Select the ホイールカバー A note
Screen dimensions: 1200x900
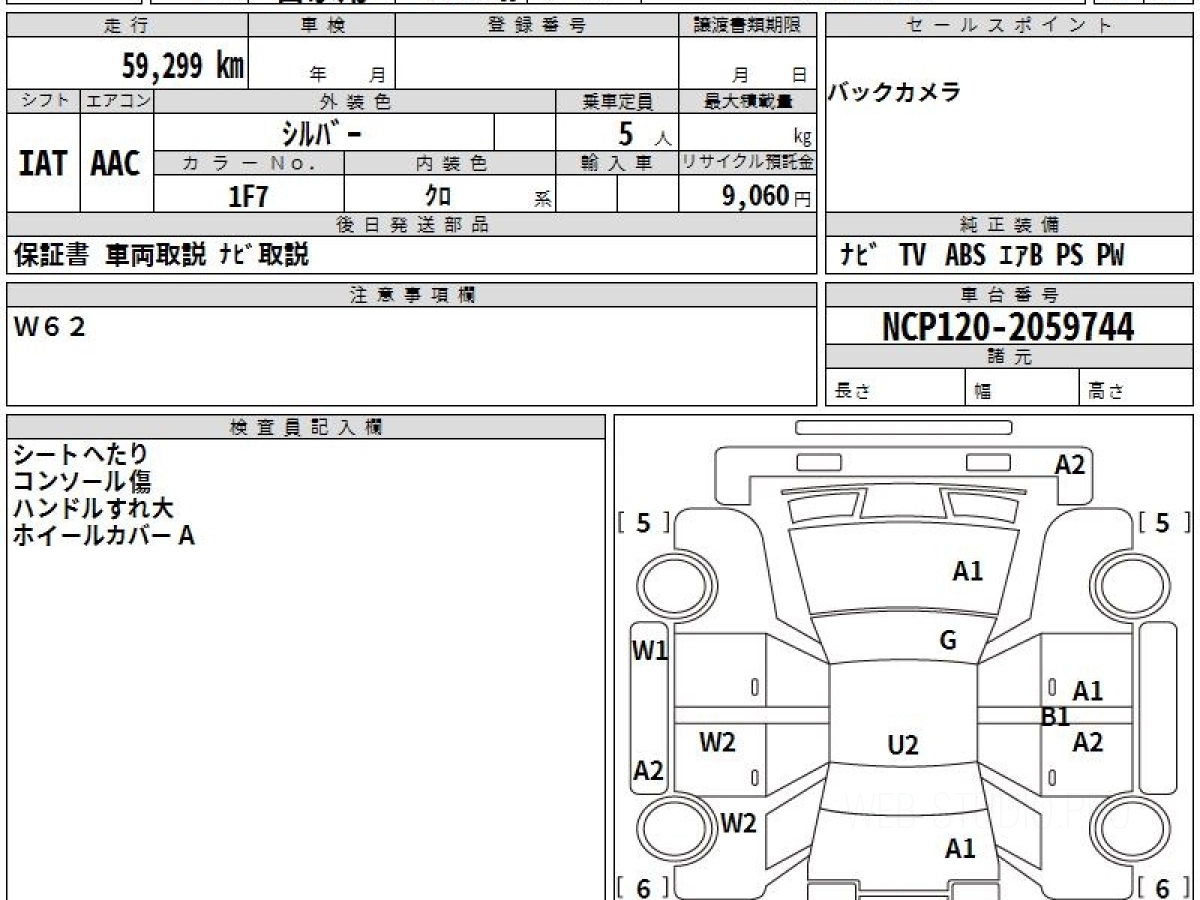click(x=104, y=536)
